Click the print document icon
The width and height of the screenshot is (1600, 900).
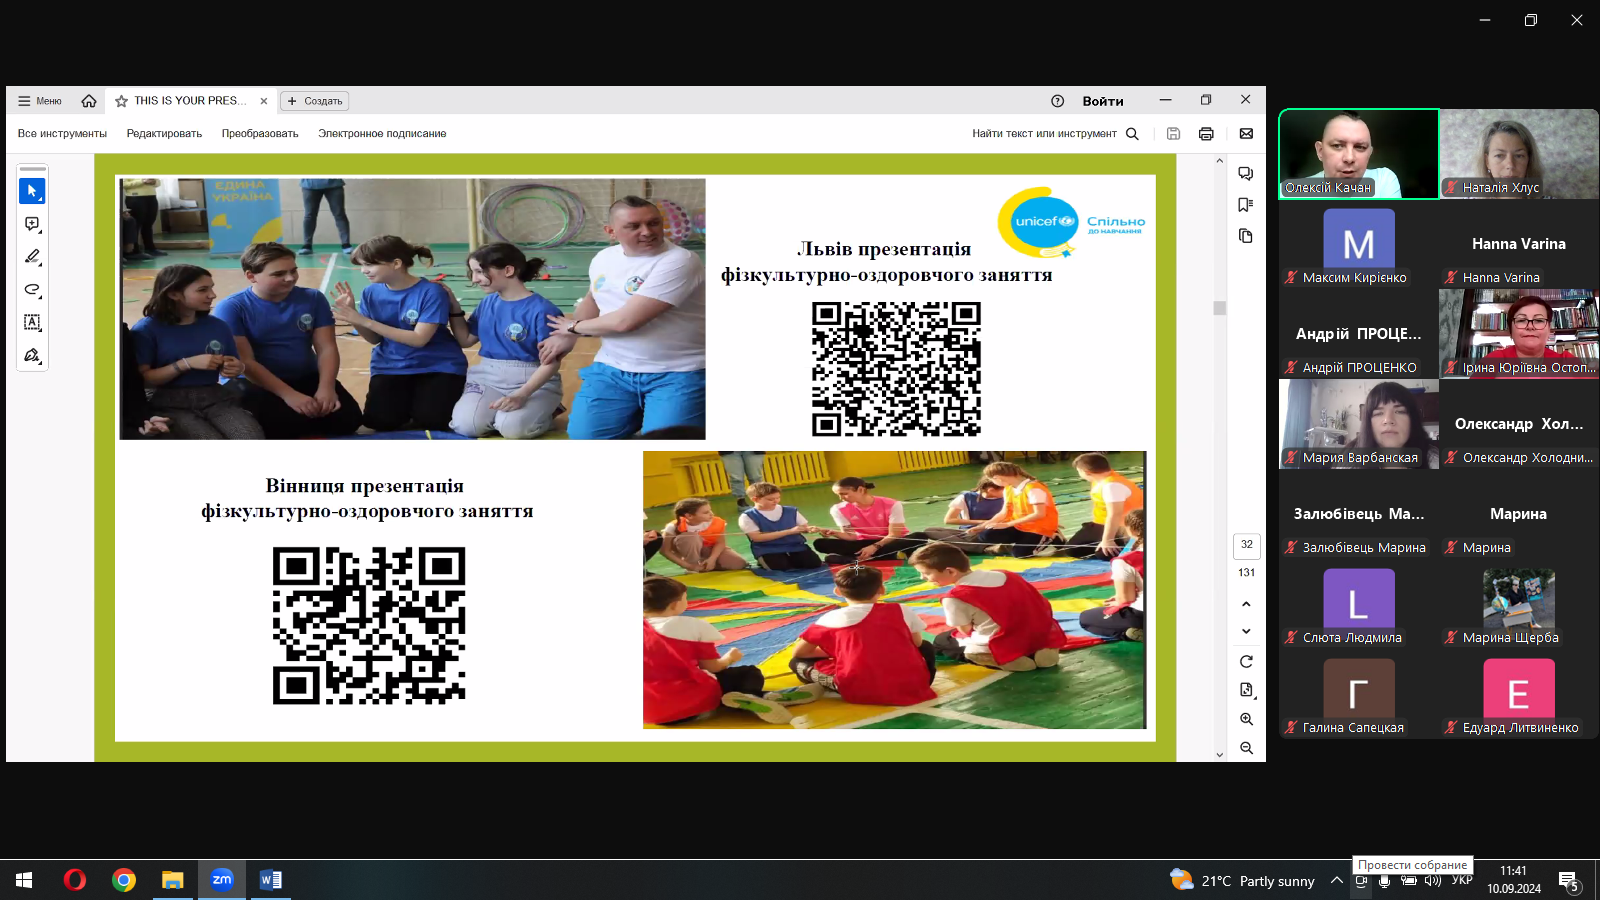pos(1206,134)
